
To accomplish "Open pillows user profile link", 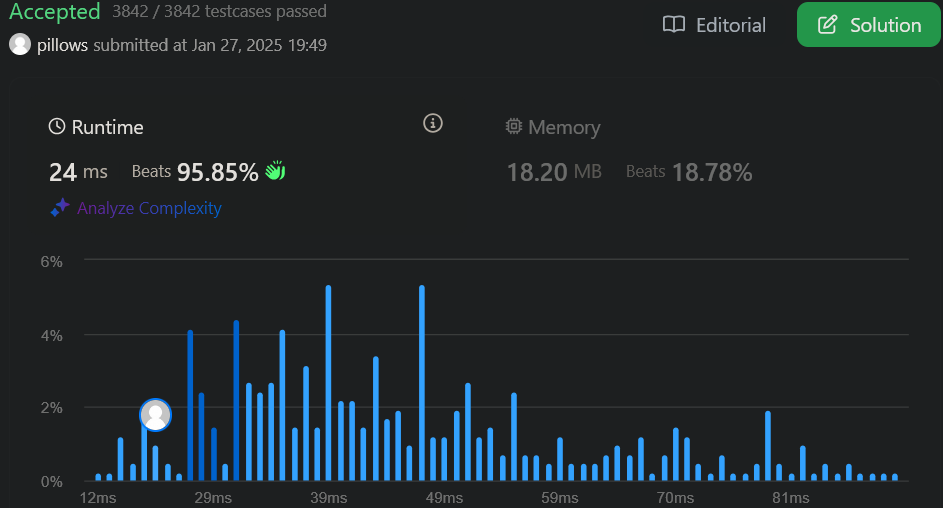I will [62, 45].
